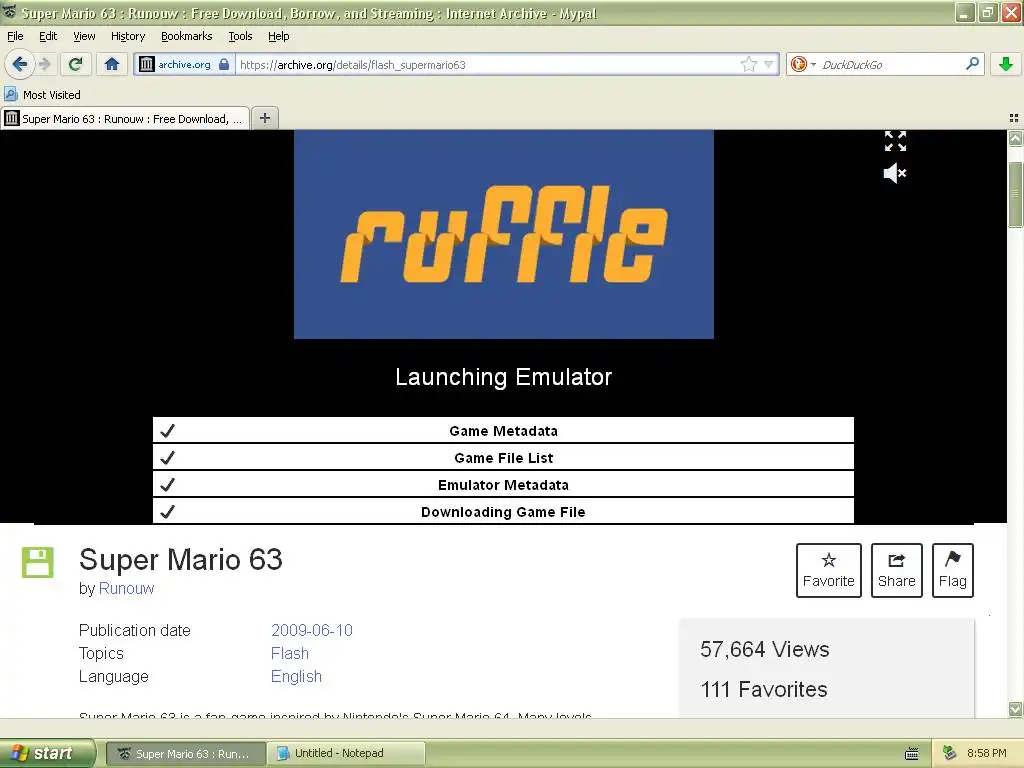Click the Launching Emulator status text
1024x768 pixels.
(x=504, y=377)
